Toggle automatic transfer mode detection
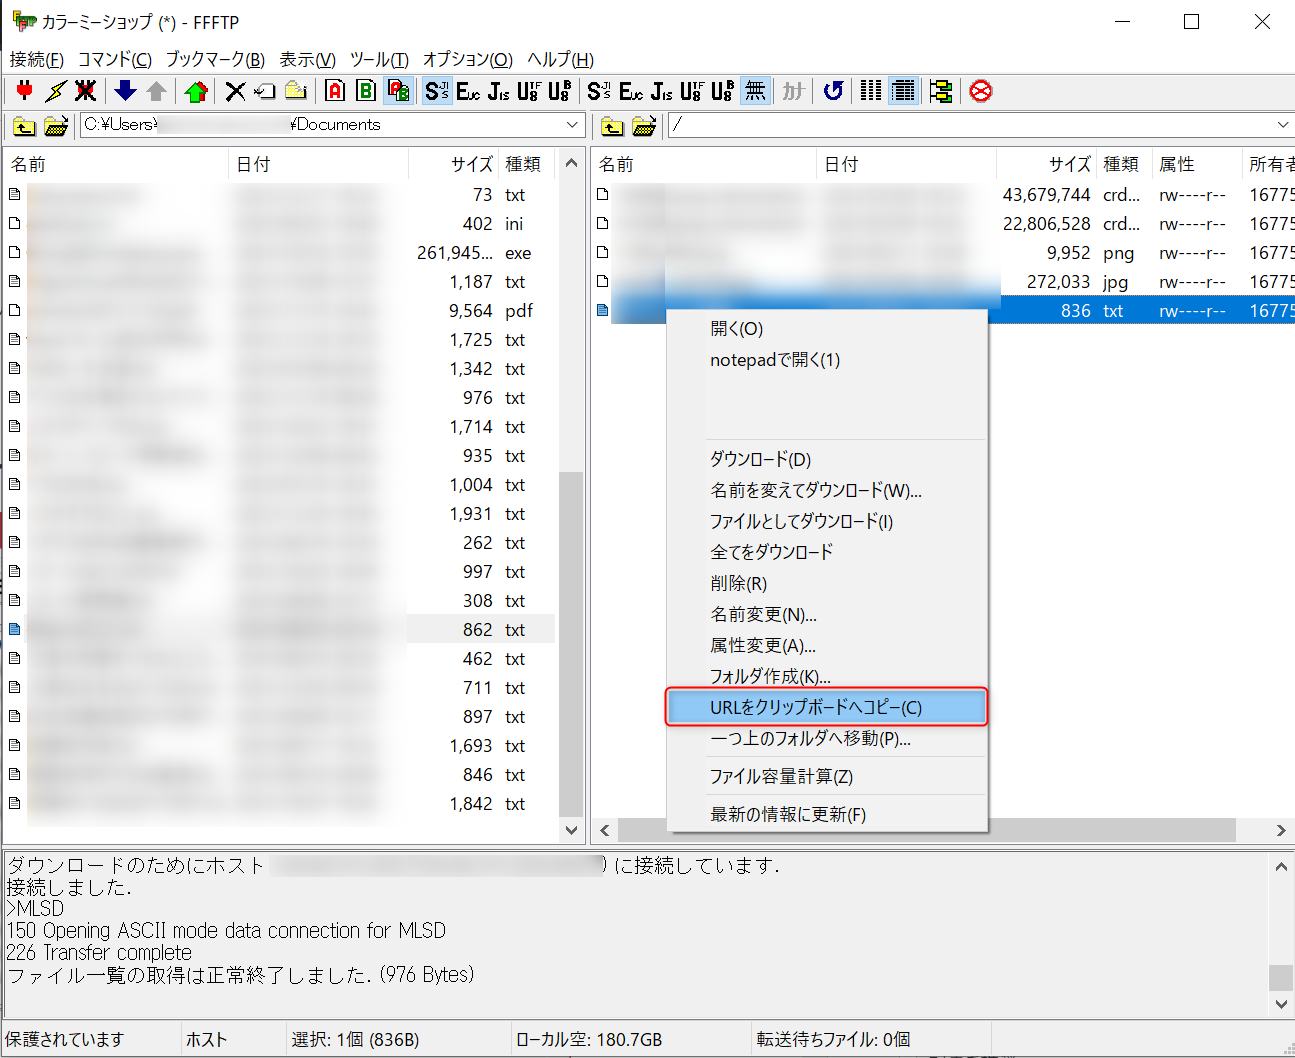This screenshot has height=1058, width=1295. pos(398,91)
